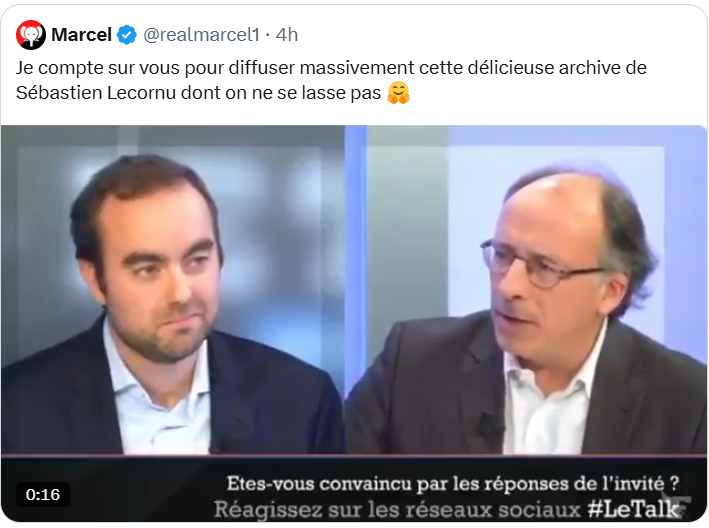Open the @realmarcel1 handle link
709x528 pixels.
click(201, 35)
